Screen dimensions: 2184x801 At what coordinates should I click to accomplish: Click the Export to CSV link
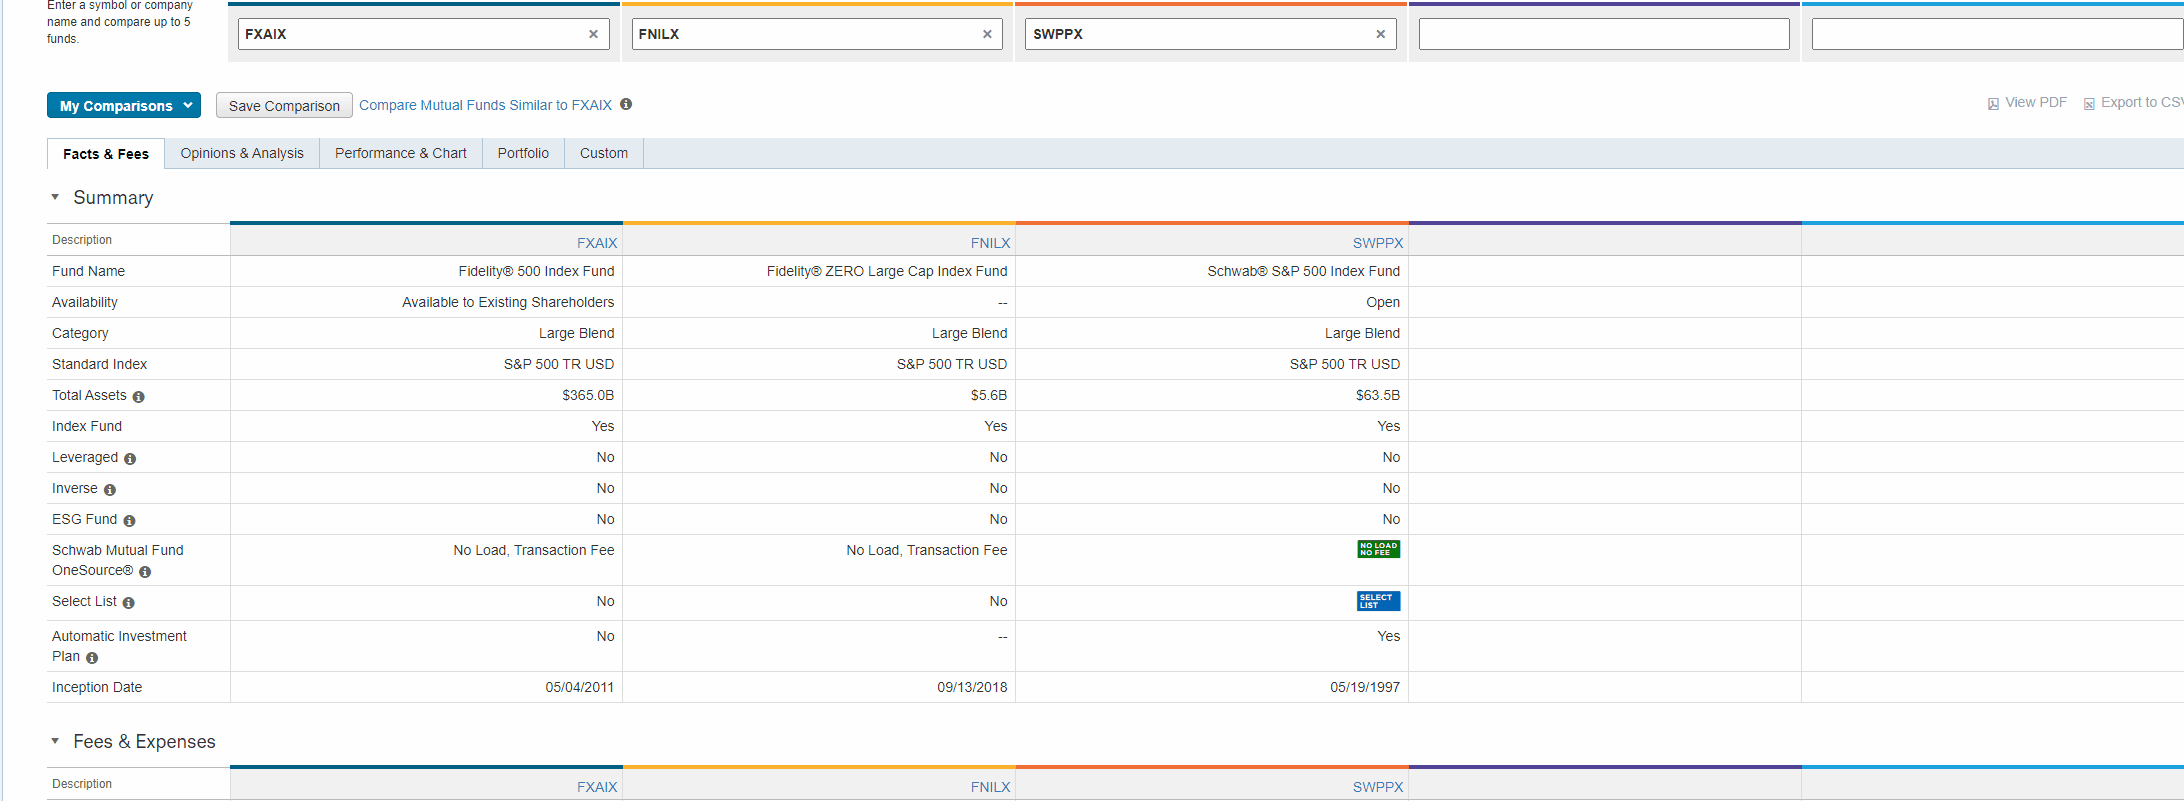pyautogui.click(x=2142, y=102)
